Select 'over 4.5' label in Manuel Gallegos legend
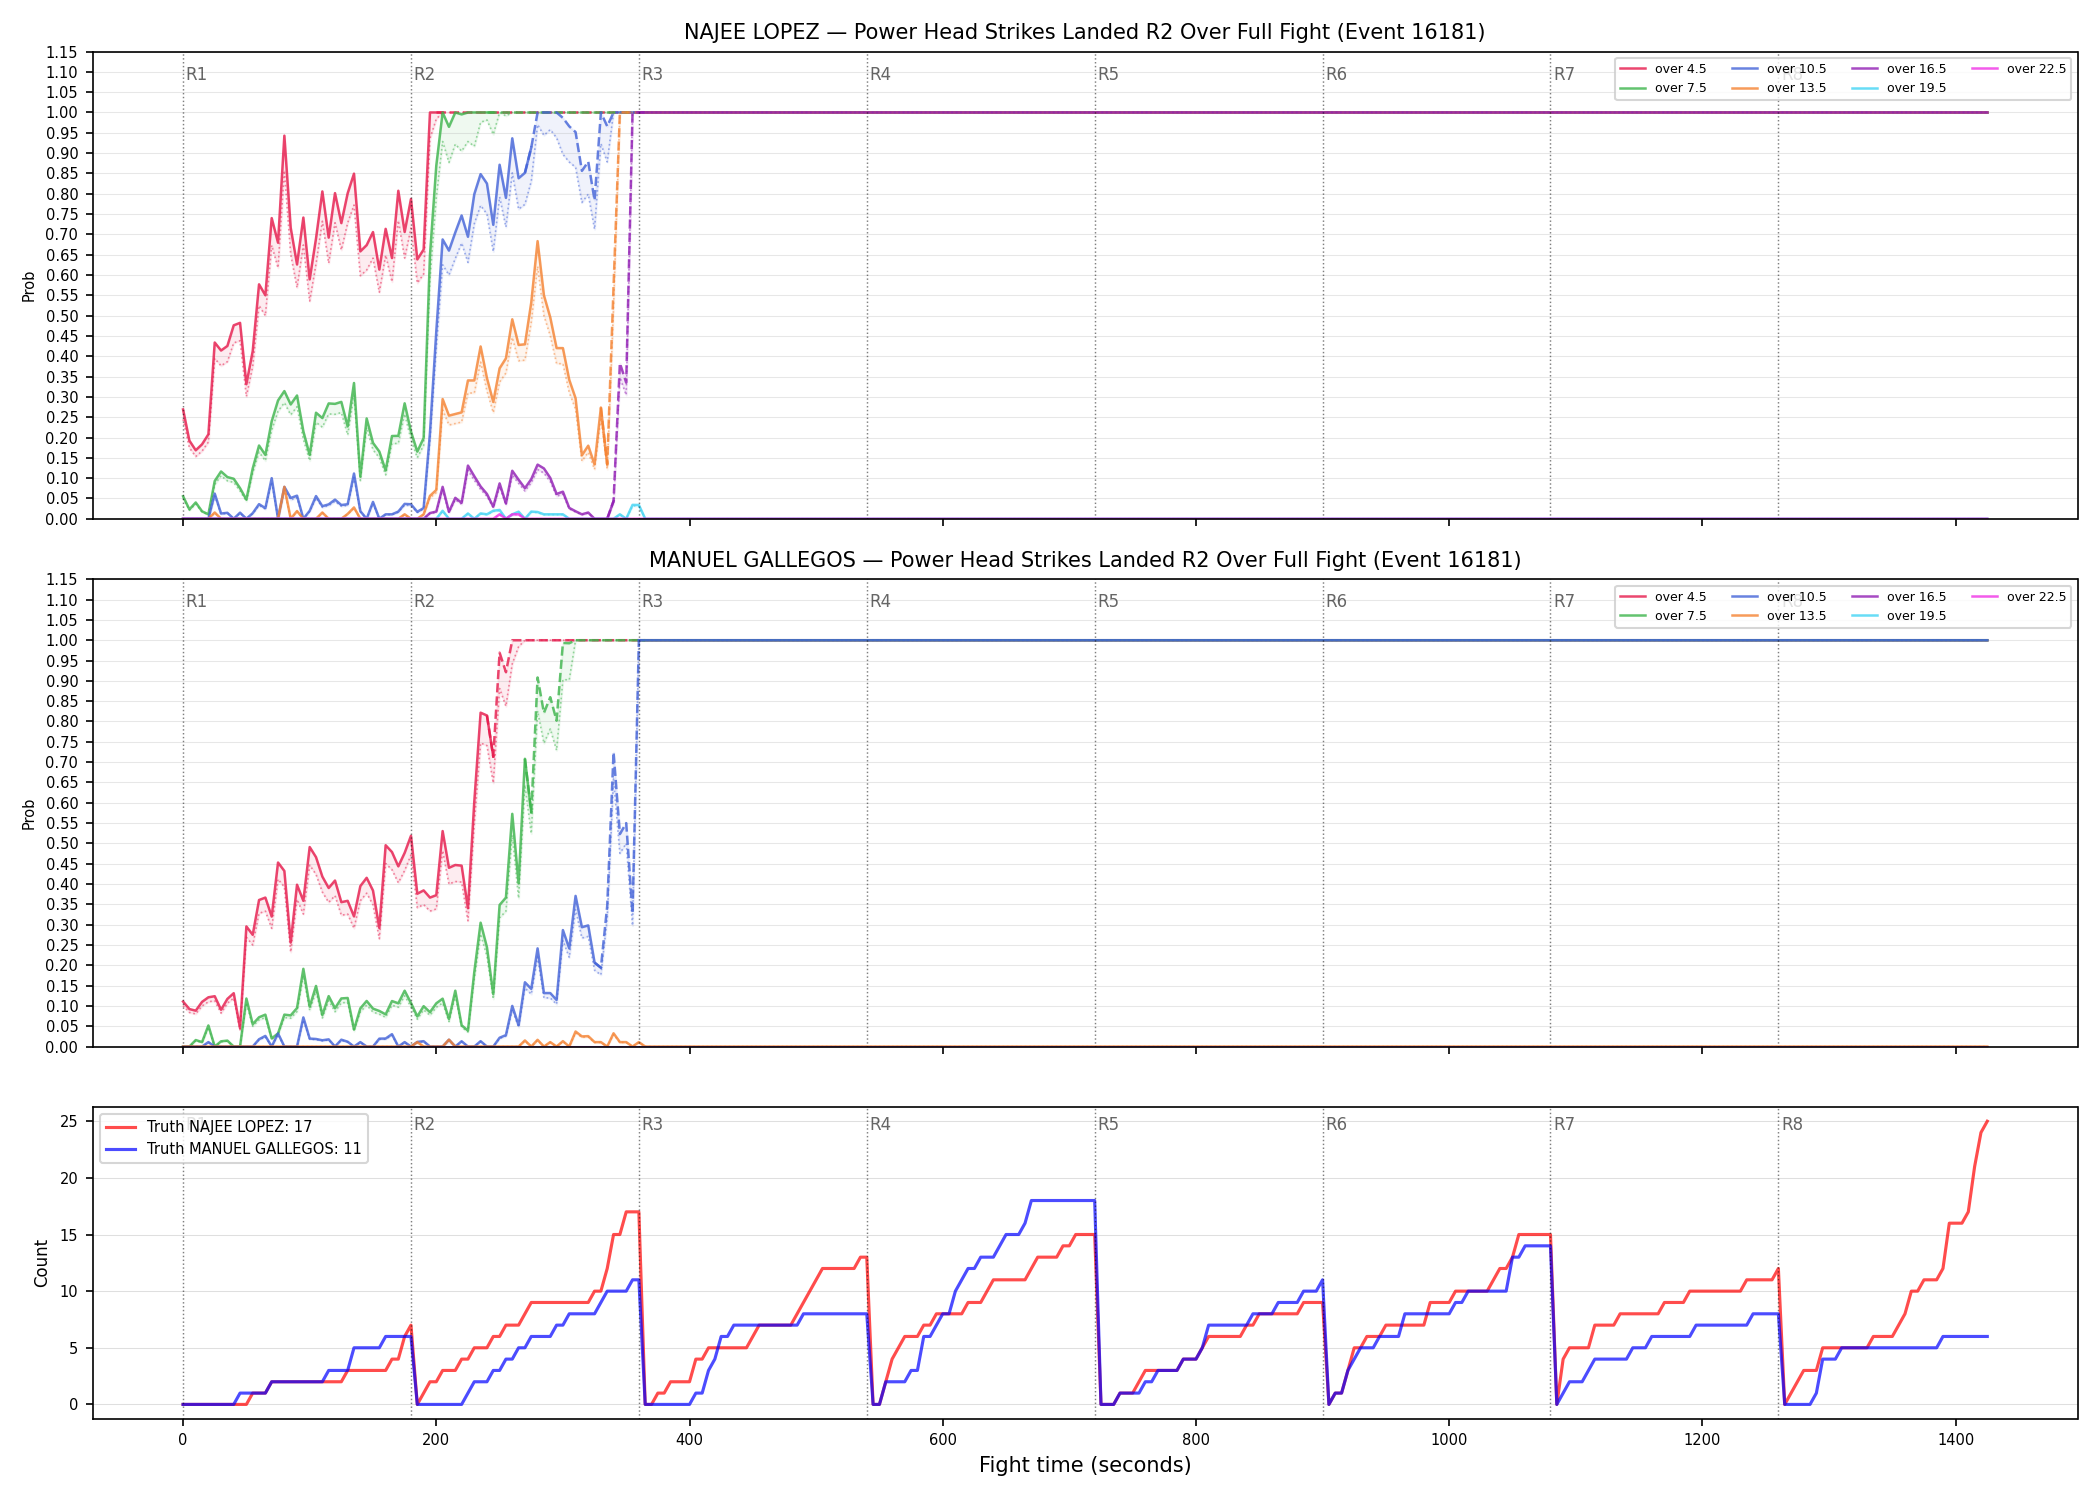The image size is (2100, 1500). point(1680,597)
